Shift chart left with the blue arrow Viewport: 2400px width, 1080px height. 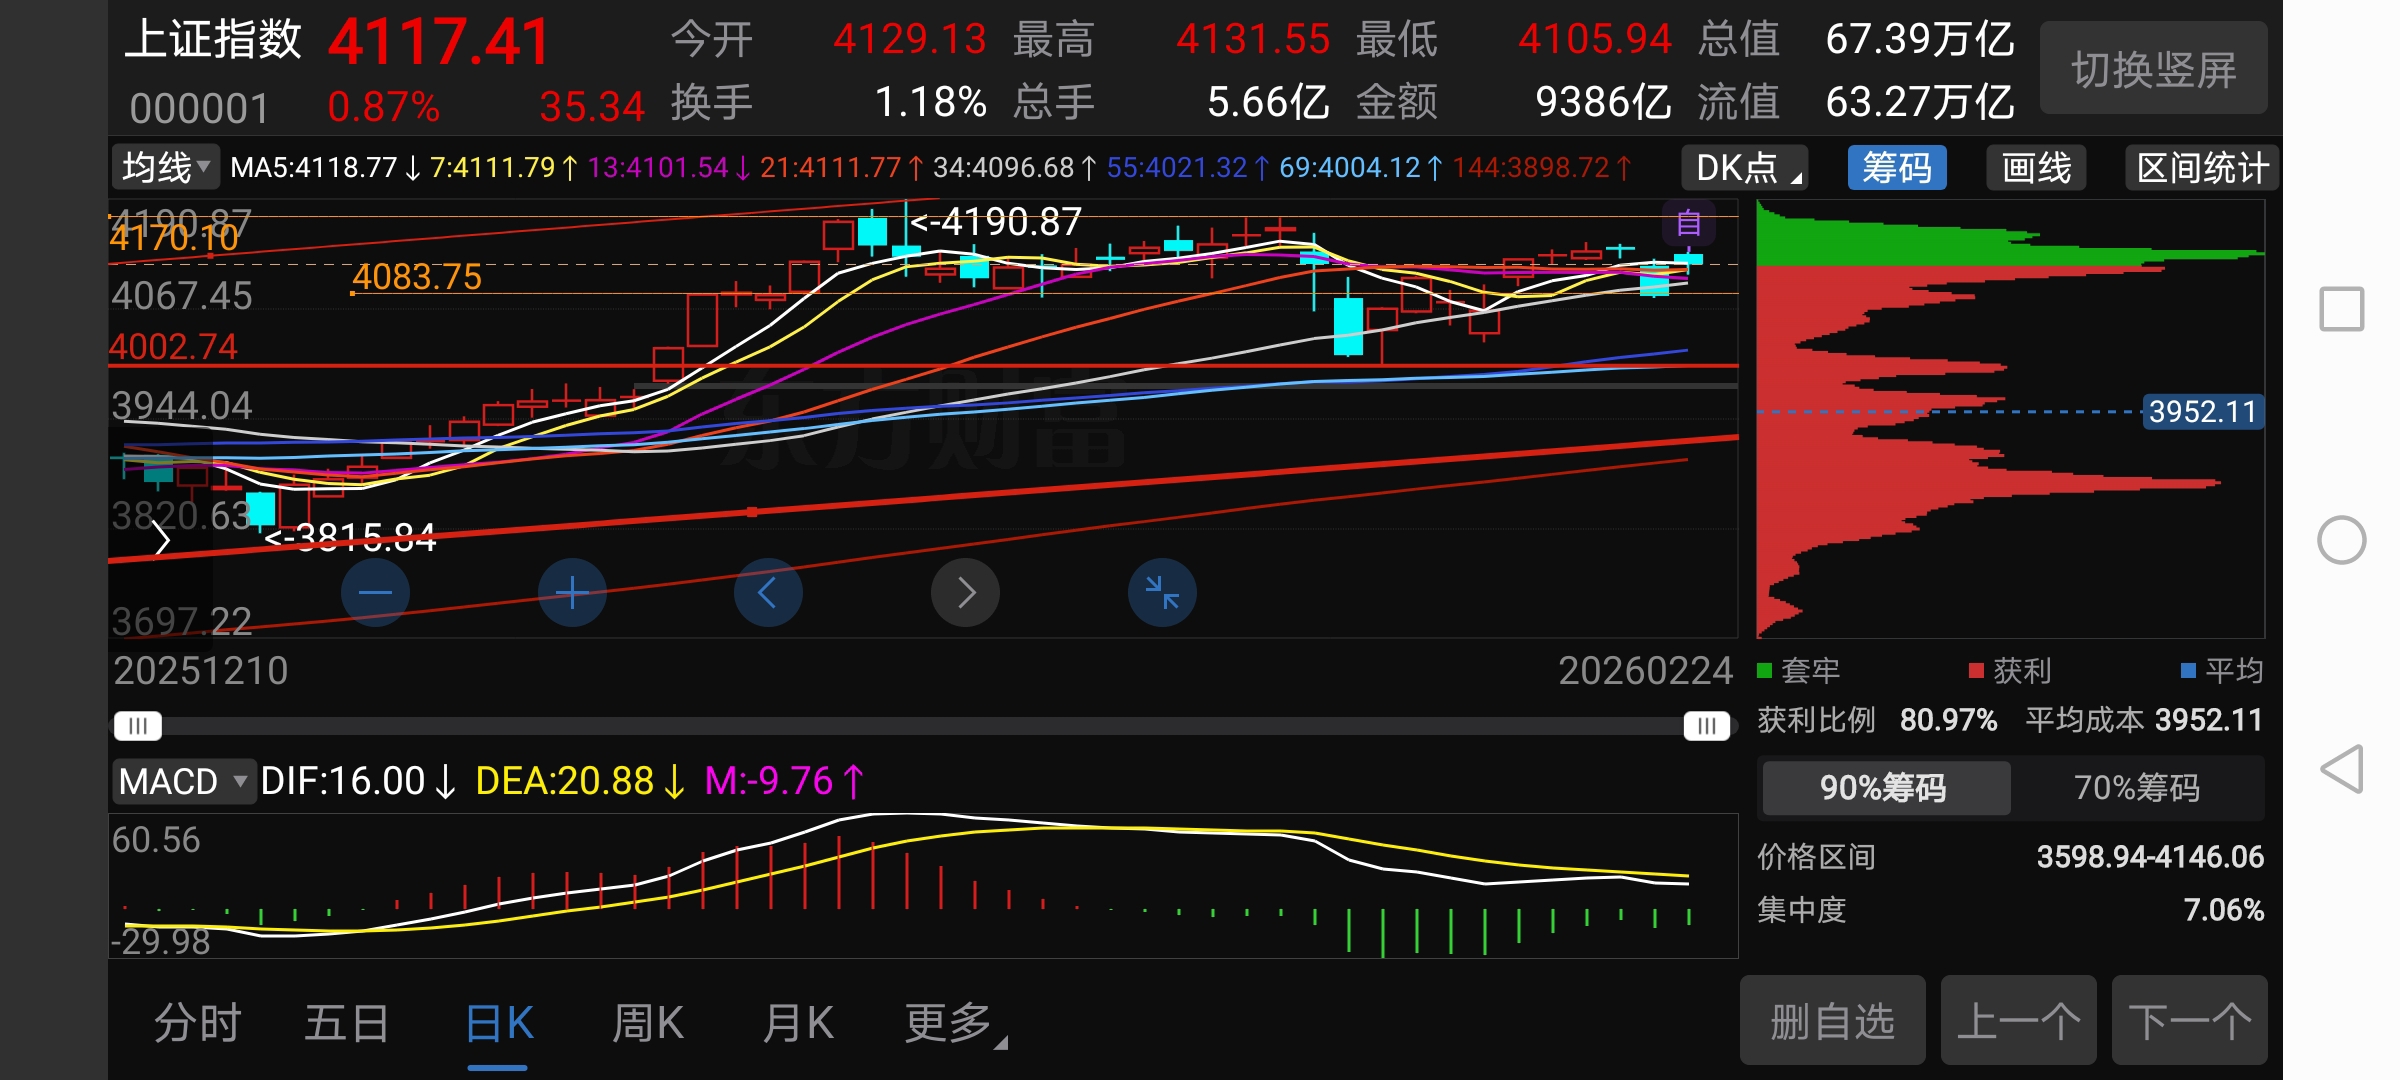[x=768, y=593]
